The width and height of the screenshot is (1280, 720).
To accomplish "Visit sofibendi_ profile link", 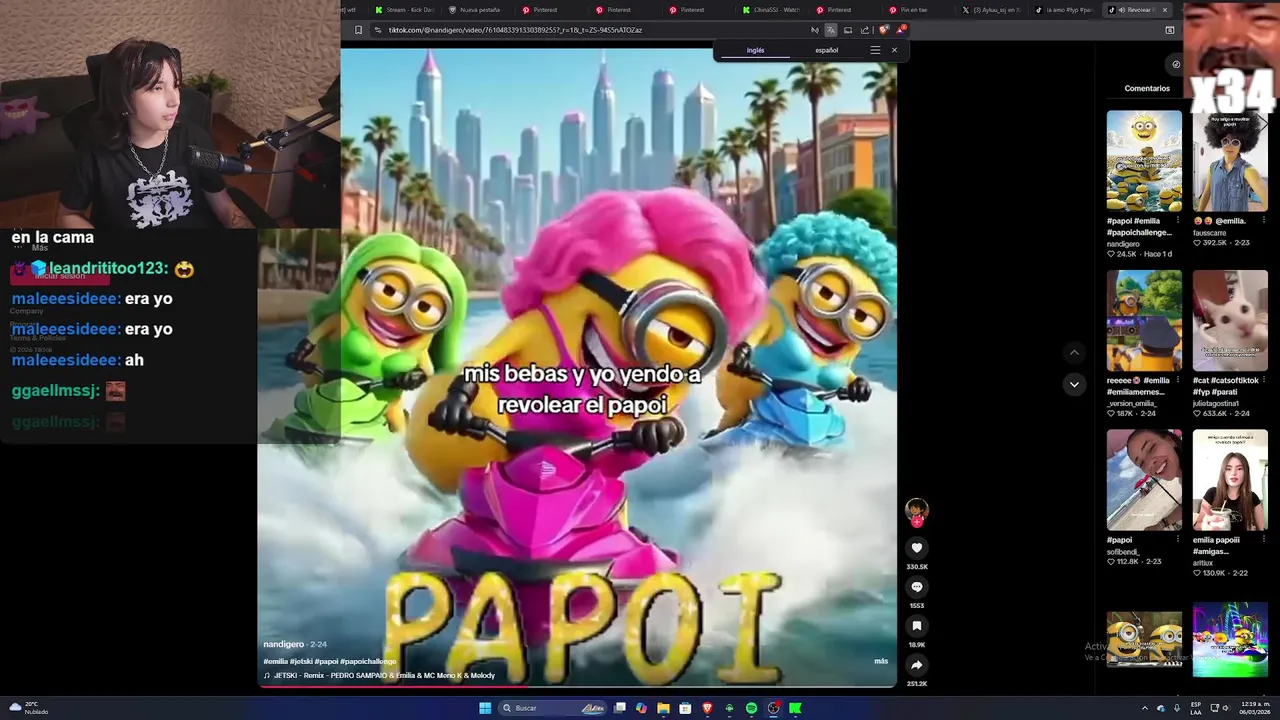I will pos(1123,551).
